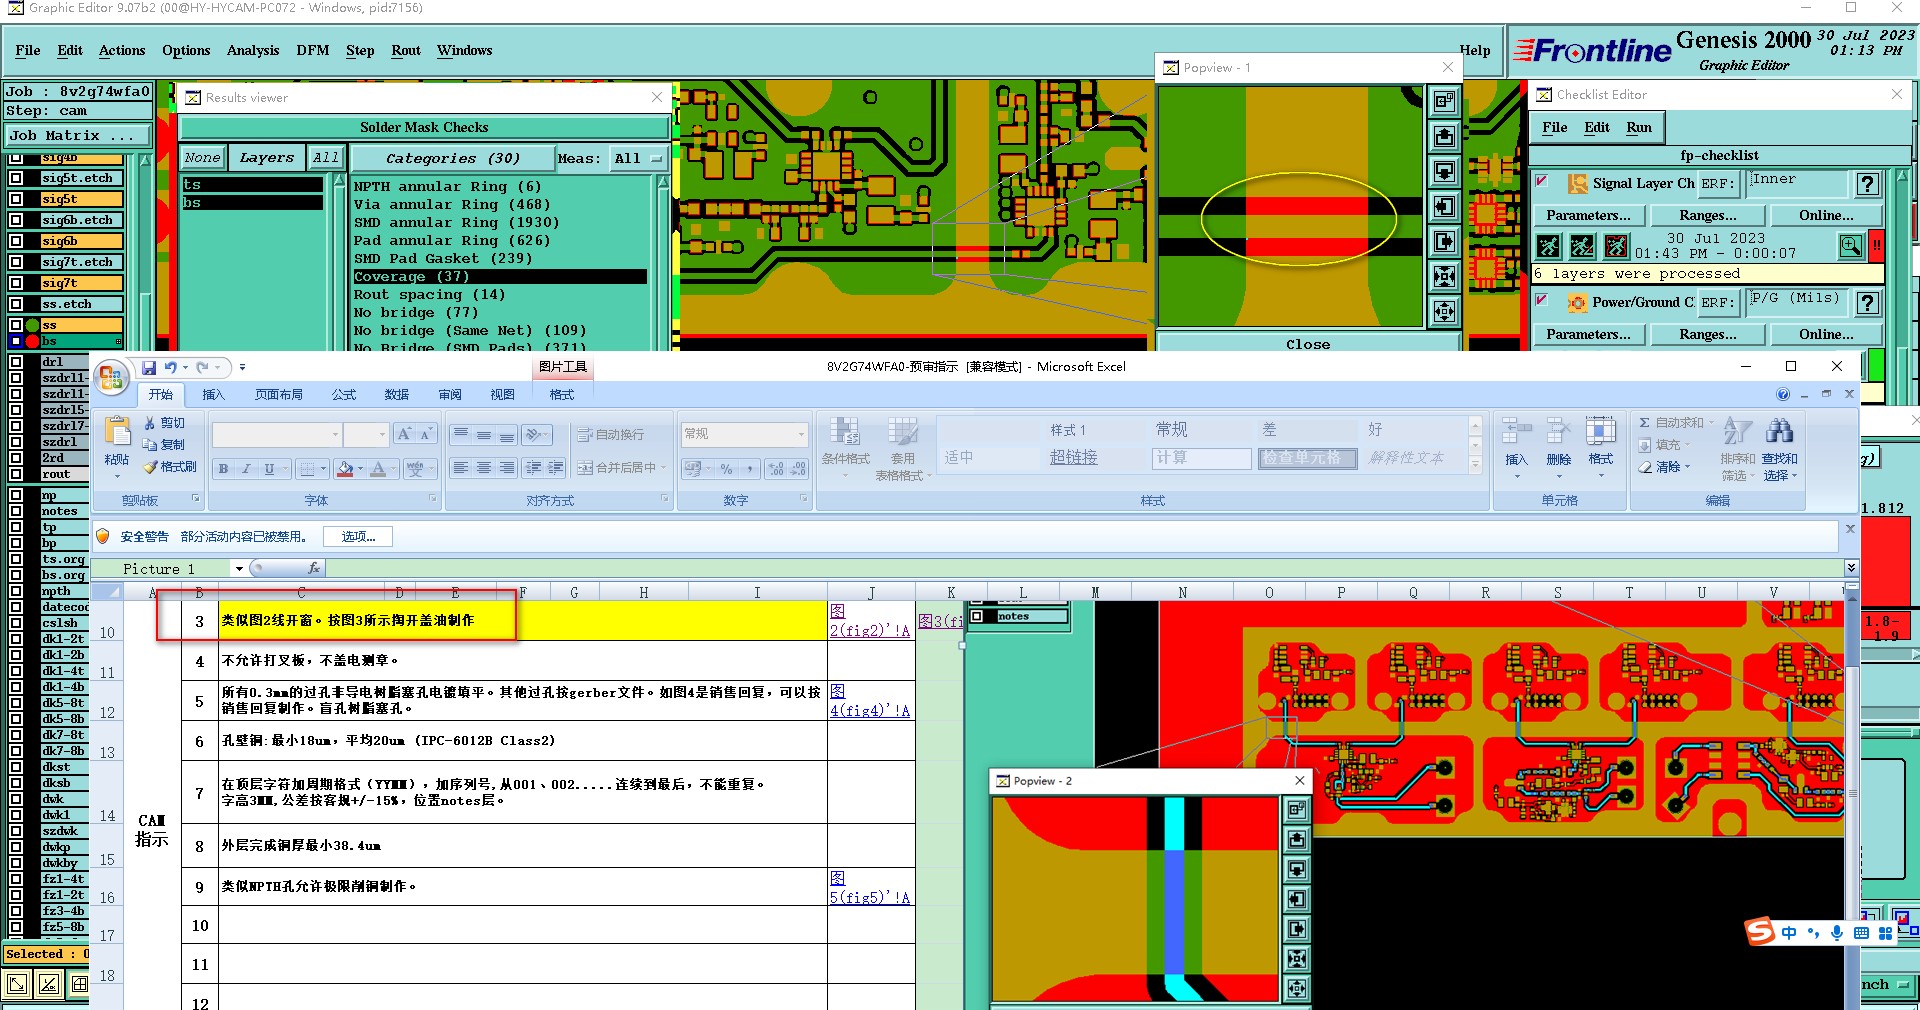Click the zoom-in fit icon in Popview 1
The height and width of the screenshot is (1010, 1920).
coord(1444,276)
